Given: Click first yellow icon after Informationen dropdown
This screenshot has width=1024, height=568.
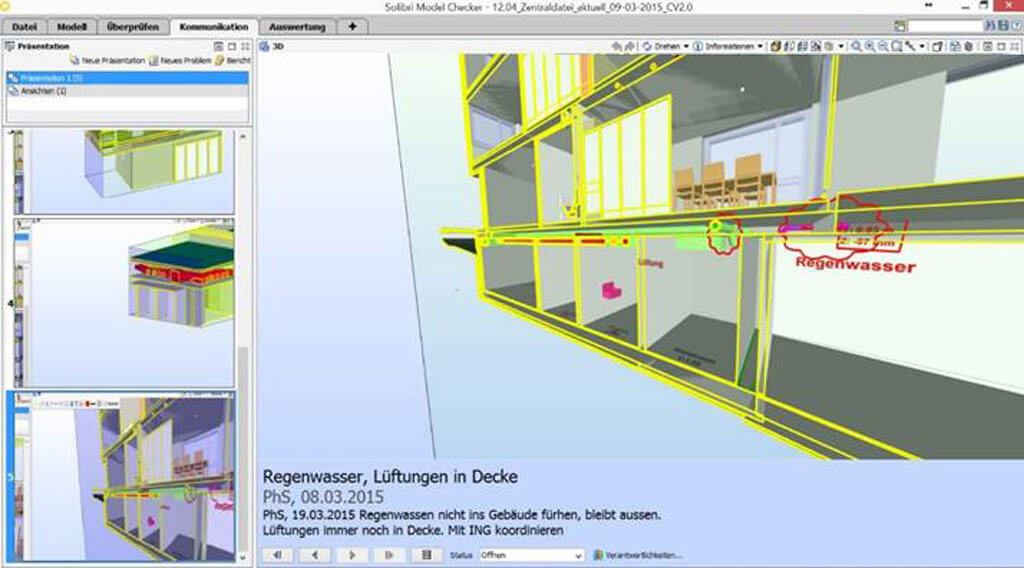Looking at the screenshot, I should pos(775,46).
